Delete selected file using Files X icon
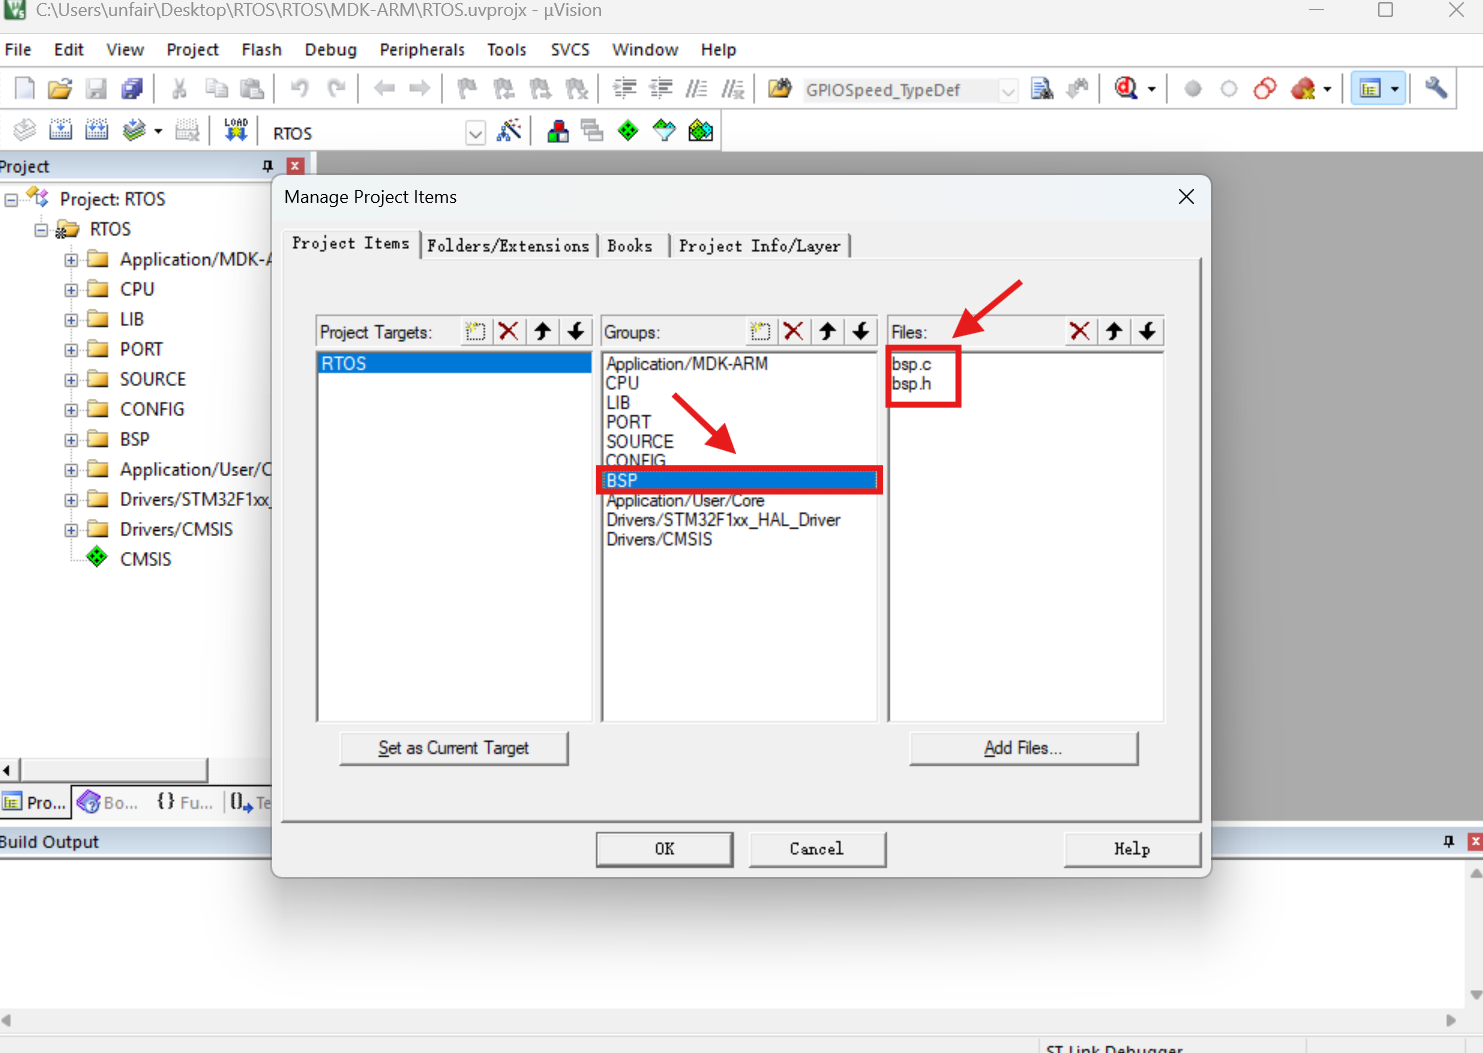This screenshot has width=1483, height=1053. coord(1080,331)
